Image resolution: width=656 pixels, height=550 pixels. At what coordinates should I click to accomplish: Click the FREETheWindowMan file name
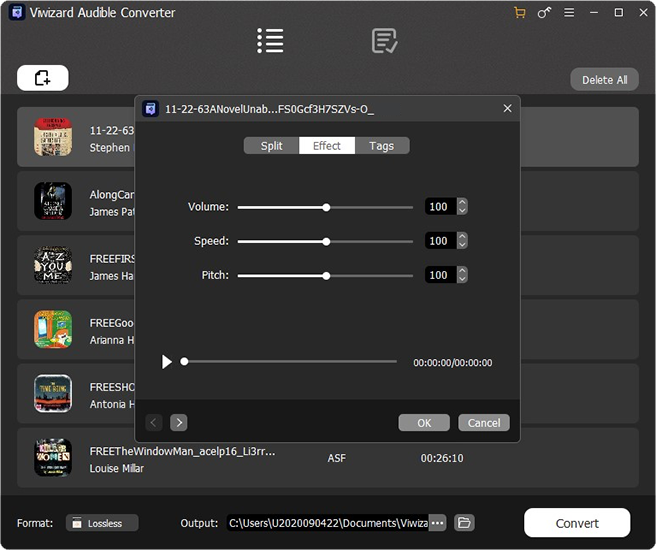click(x=182, y=451)
